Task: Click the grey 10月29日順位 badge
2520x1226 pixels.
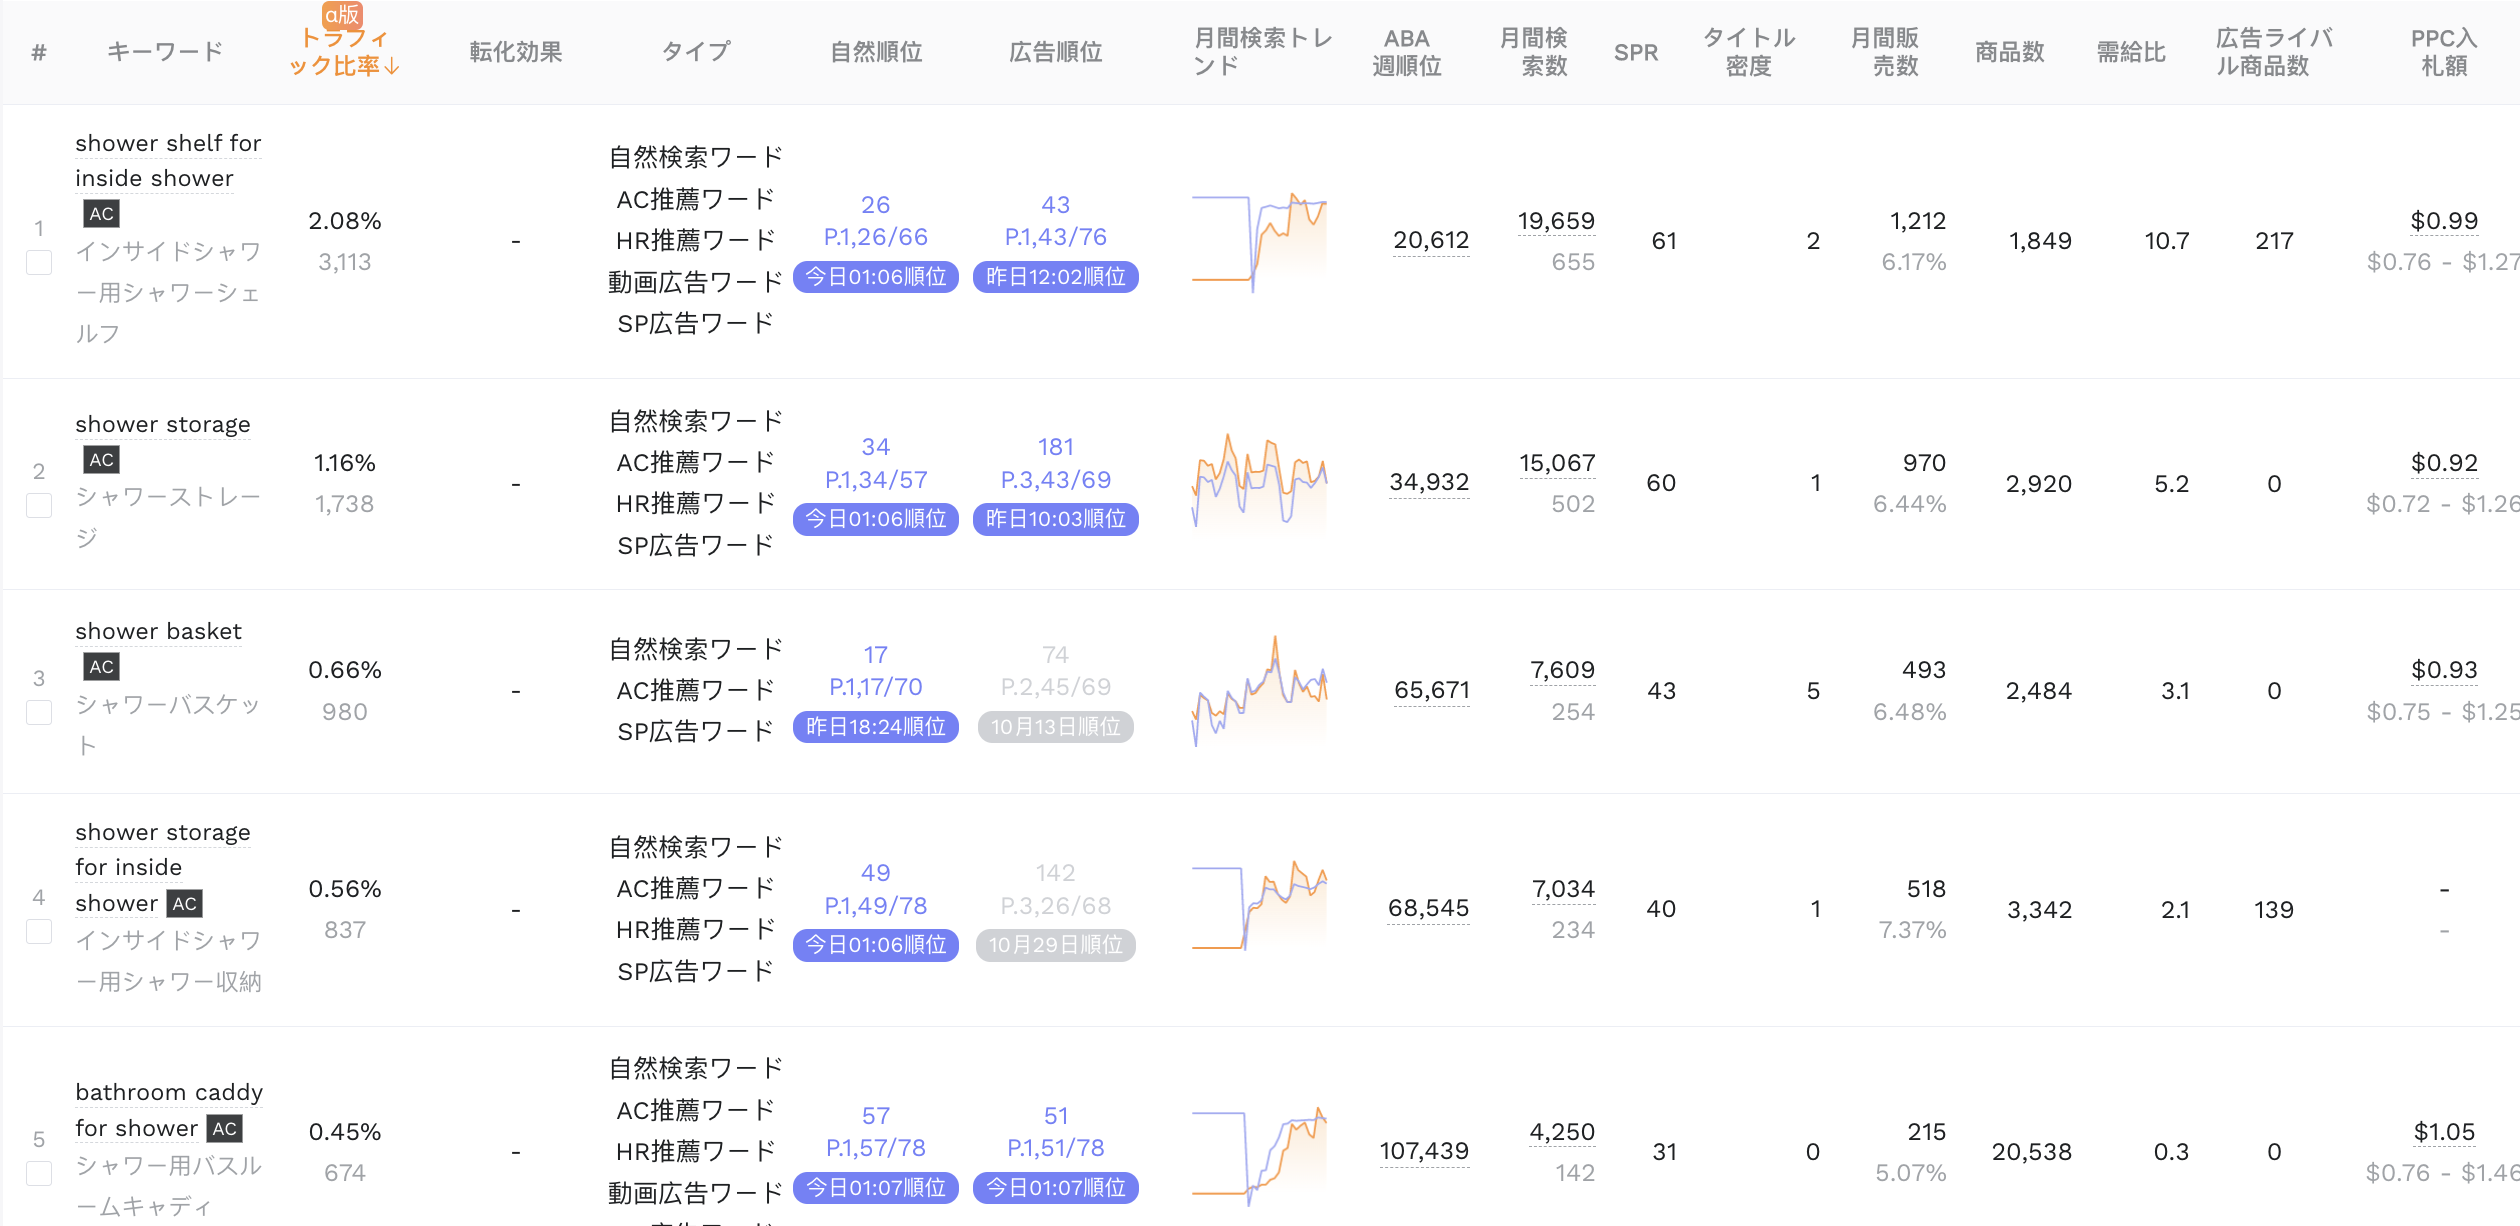Action: 1056,945
